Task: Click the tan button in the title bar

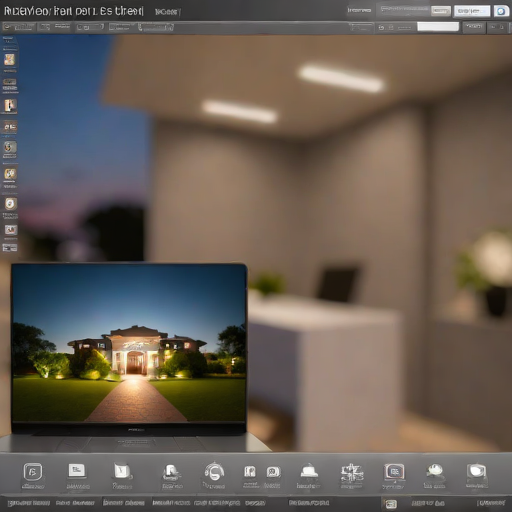Action: click(x=441, y=11)
